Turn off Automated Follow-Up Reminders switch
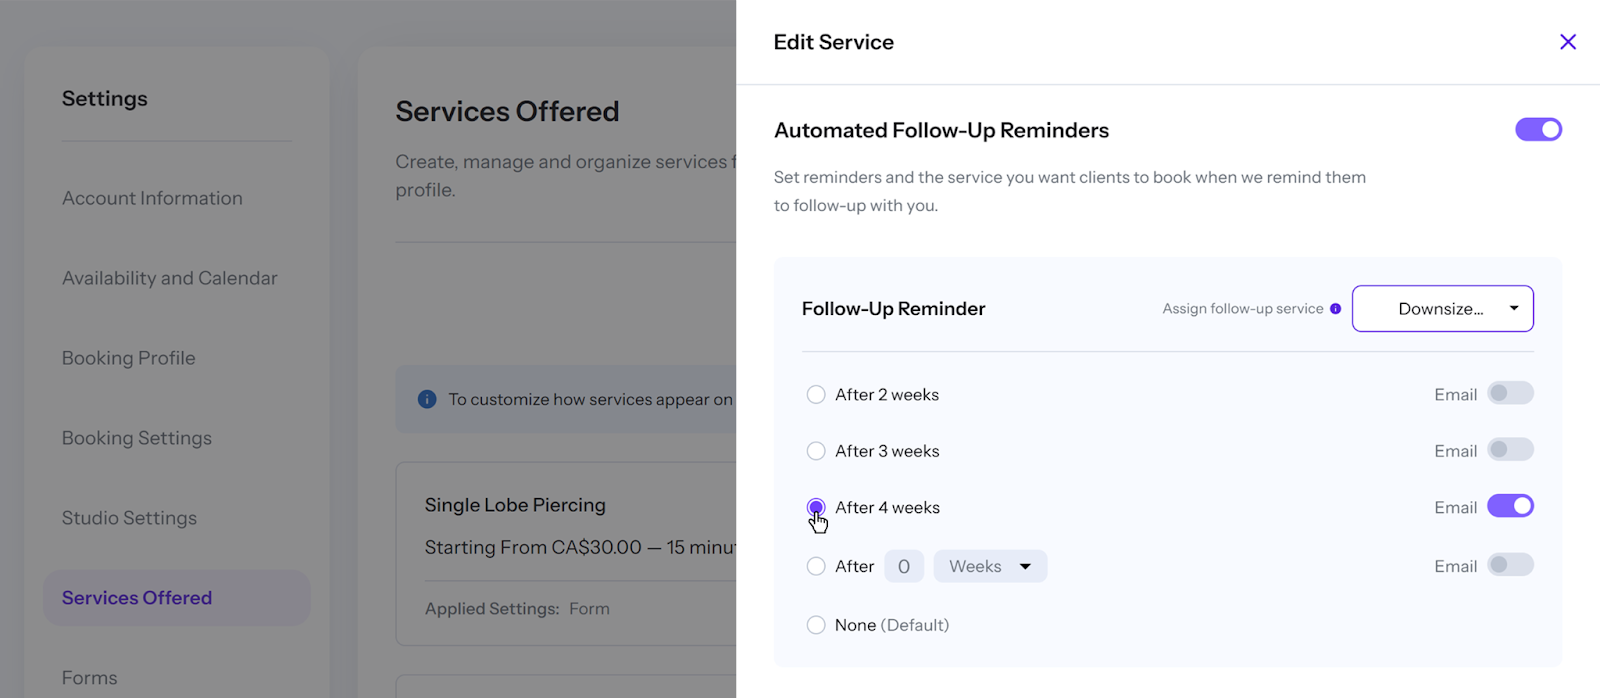The width and height of the screenshot is (1600, 698). click(1538, 130)
